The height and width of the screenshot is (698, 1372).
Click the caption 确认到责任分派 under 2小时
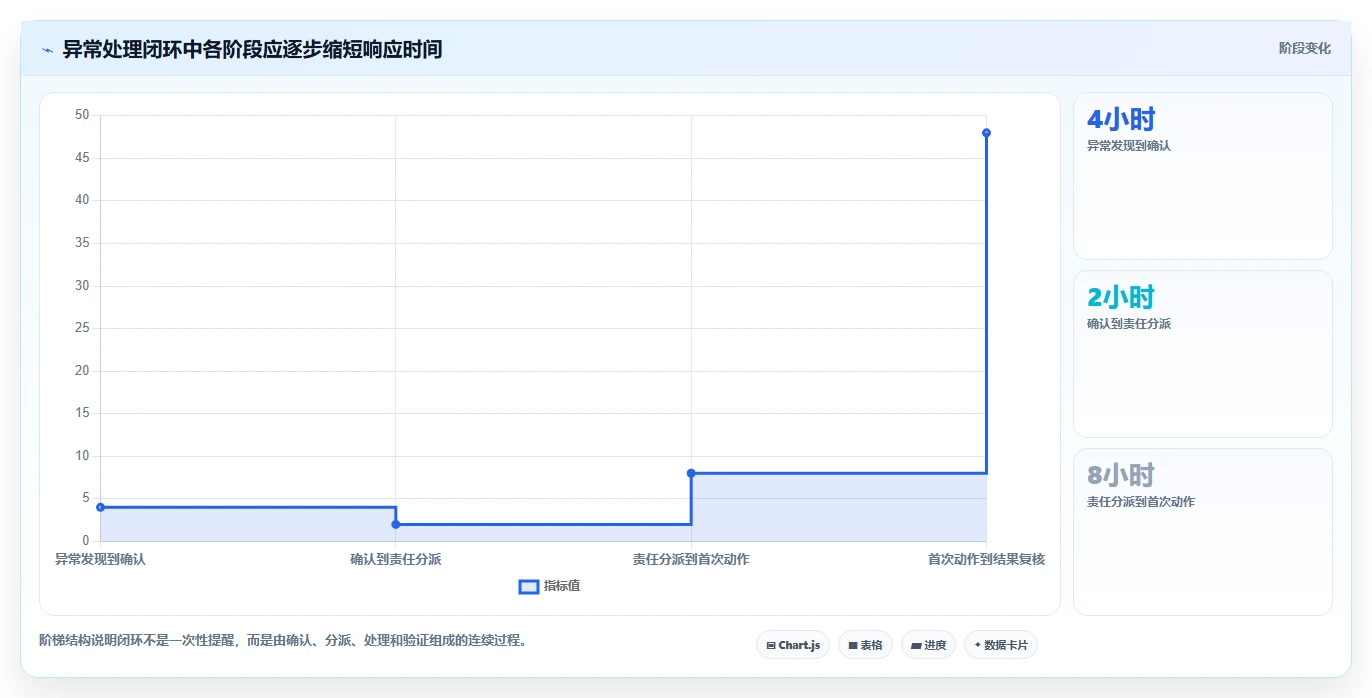[x=1129, y=324]
